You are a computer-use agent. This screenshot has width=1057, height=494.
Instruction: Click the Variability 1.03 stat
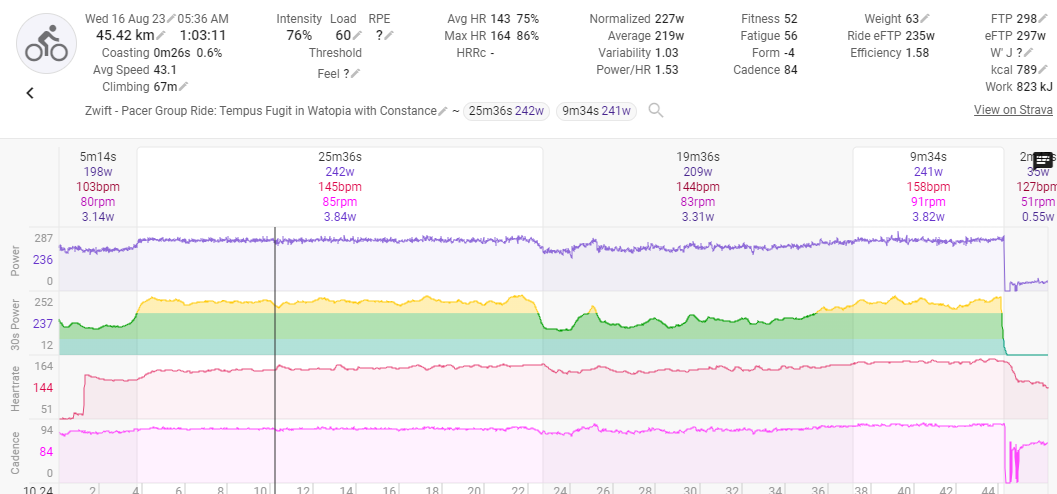[x=638, y=53]
